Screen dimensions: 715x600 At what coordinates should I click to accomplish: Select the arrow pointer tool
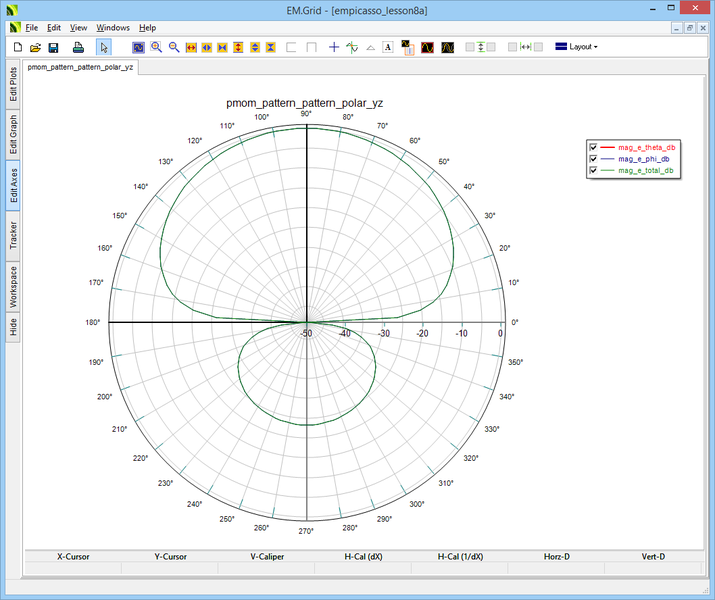click(x=104, y=47)
